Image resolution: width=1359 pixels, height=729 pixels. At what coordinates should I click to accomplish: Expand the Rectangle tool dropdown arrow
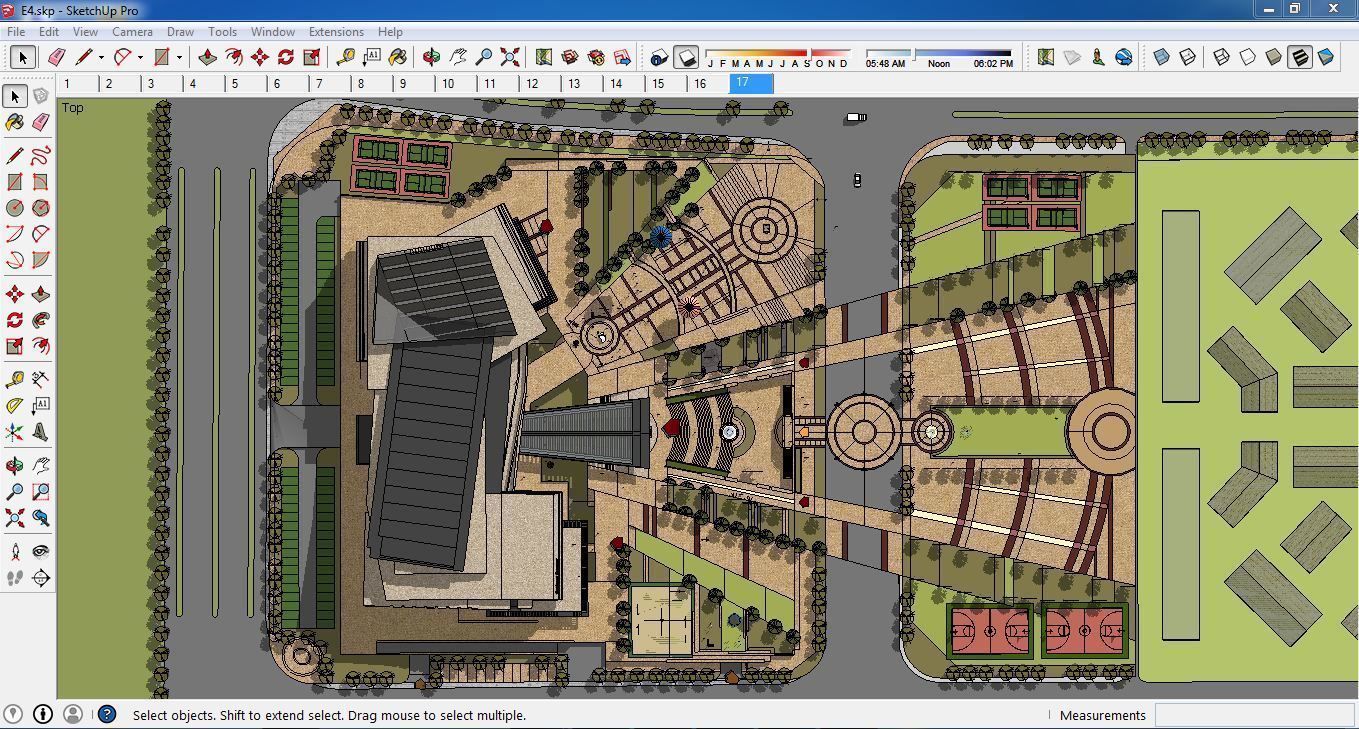point(179,57)
